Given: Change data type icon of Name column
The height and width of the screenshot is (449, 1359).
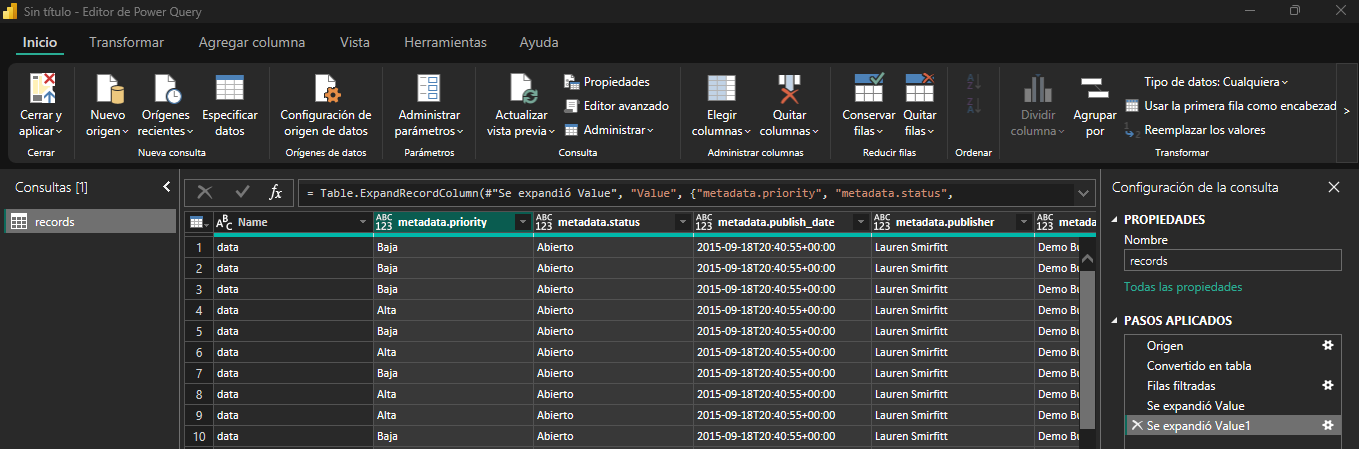Looking at the screenshot, I should coord(224,222).
